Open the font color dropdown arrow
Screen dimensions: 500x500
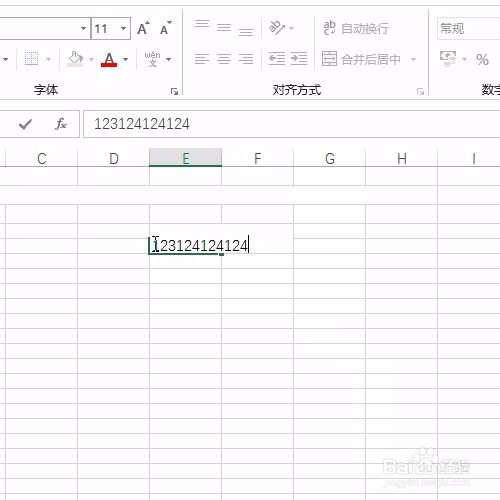pyautogui.click(x=126, y=60)
